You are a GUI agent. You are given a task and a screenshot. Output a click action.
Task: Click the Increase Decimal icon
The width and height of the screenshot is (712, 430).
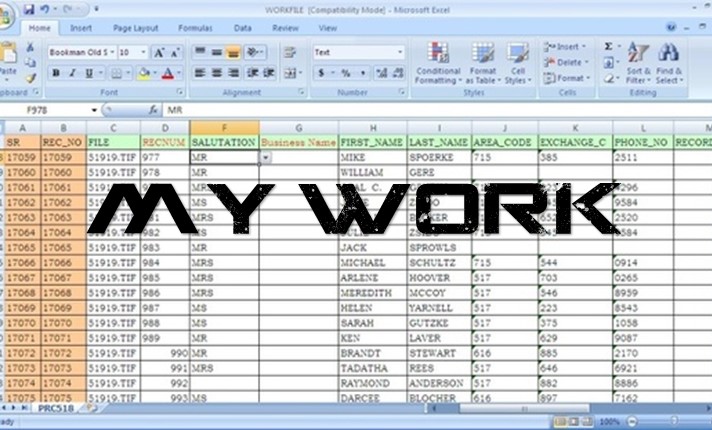(381, 73)
